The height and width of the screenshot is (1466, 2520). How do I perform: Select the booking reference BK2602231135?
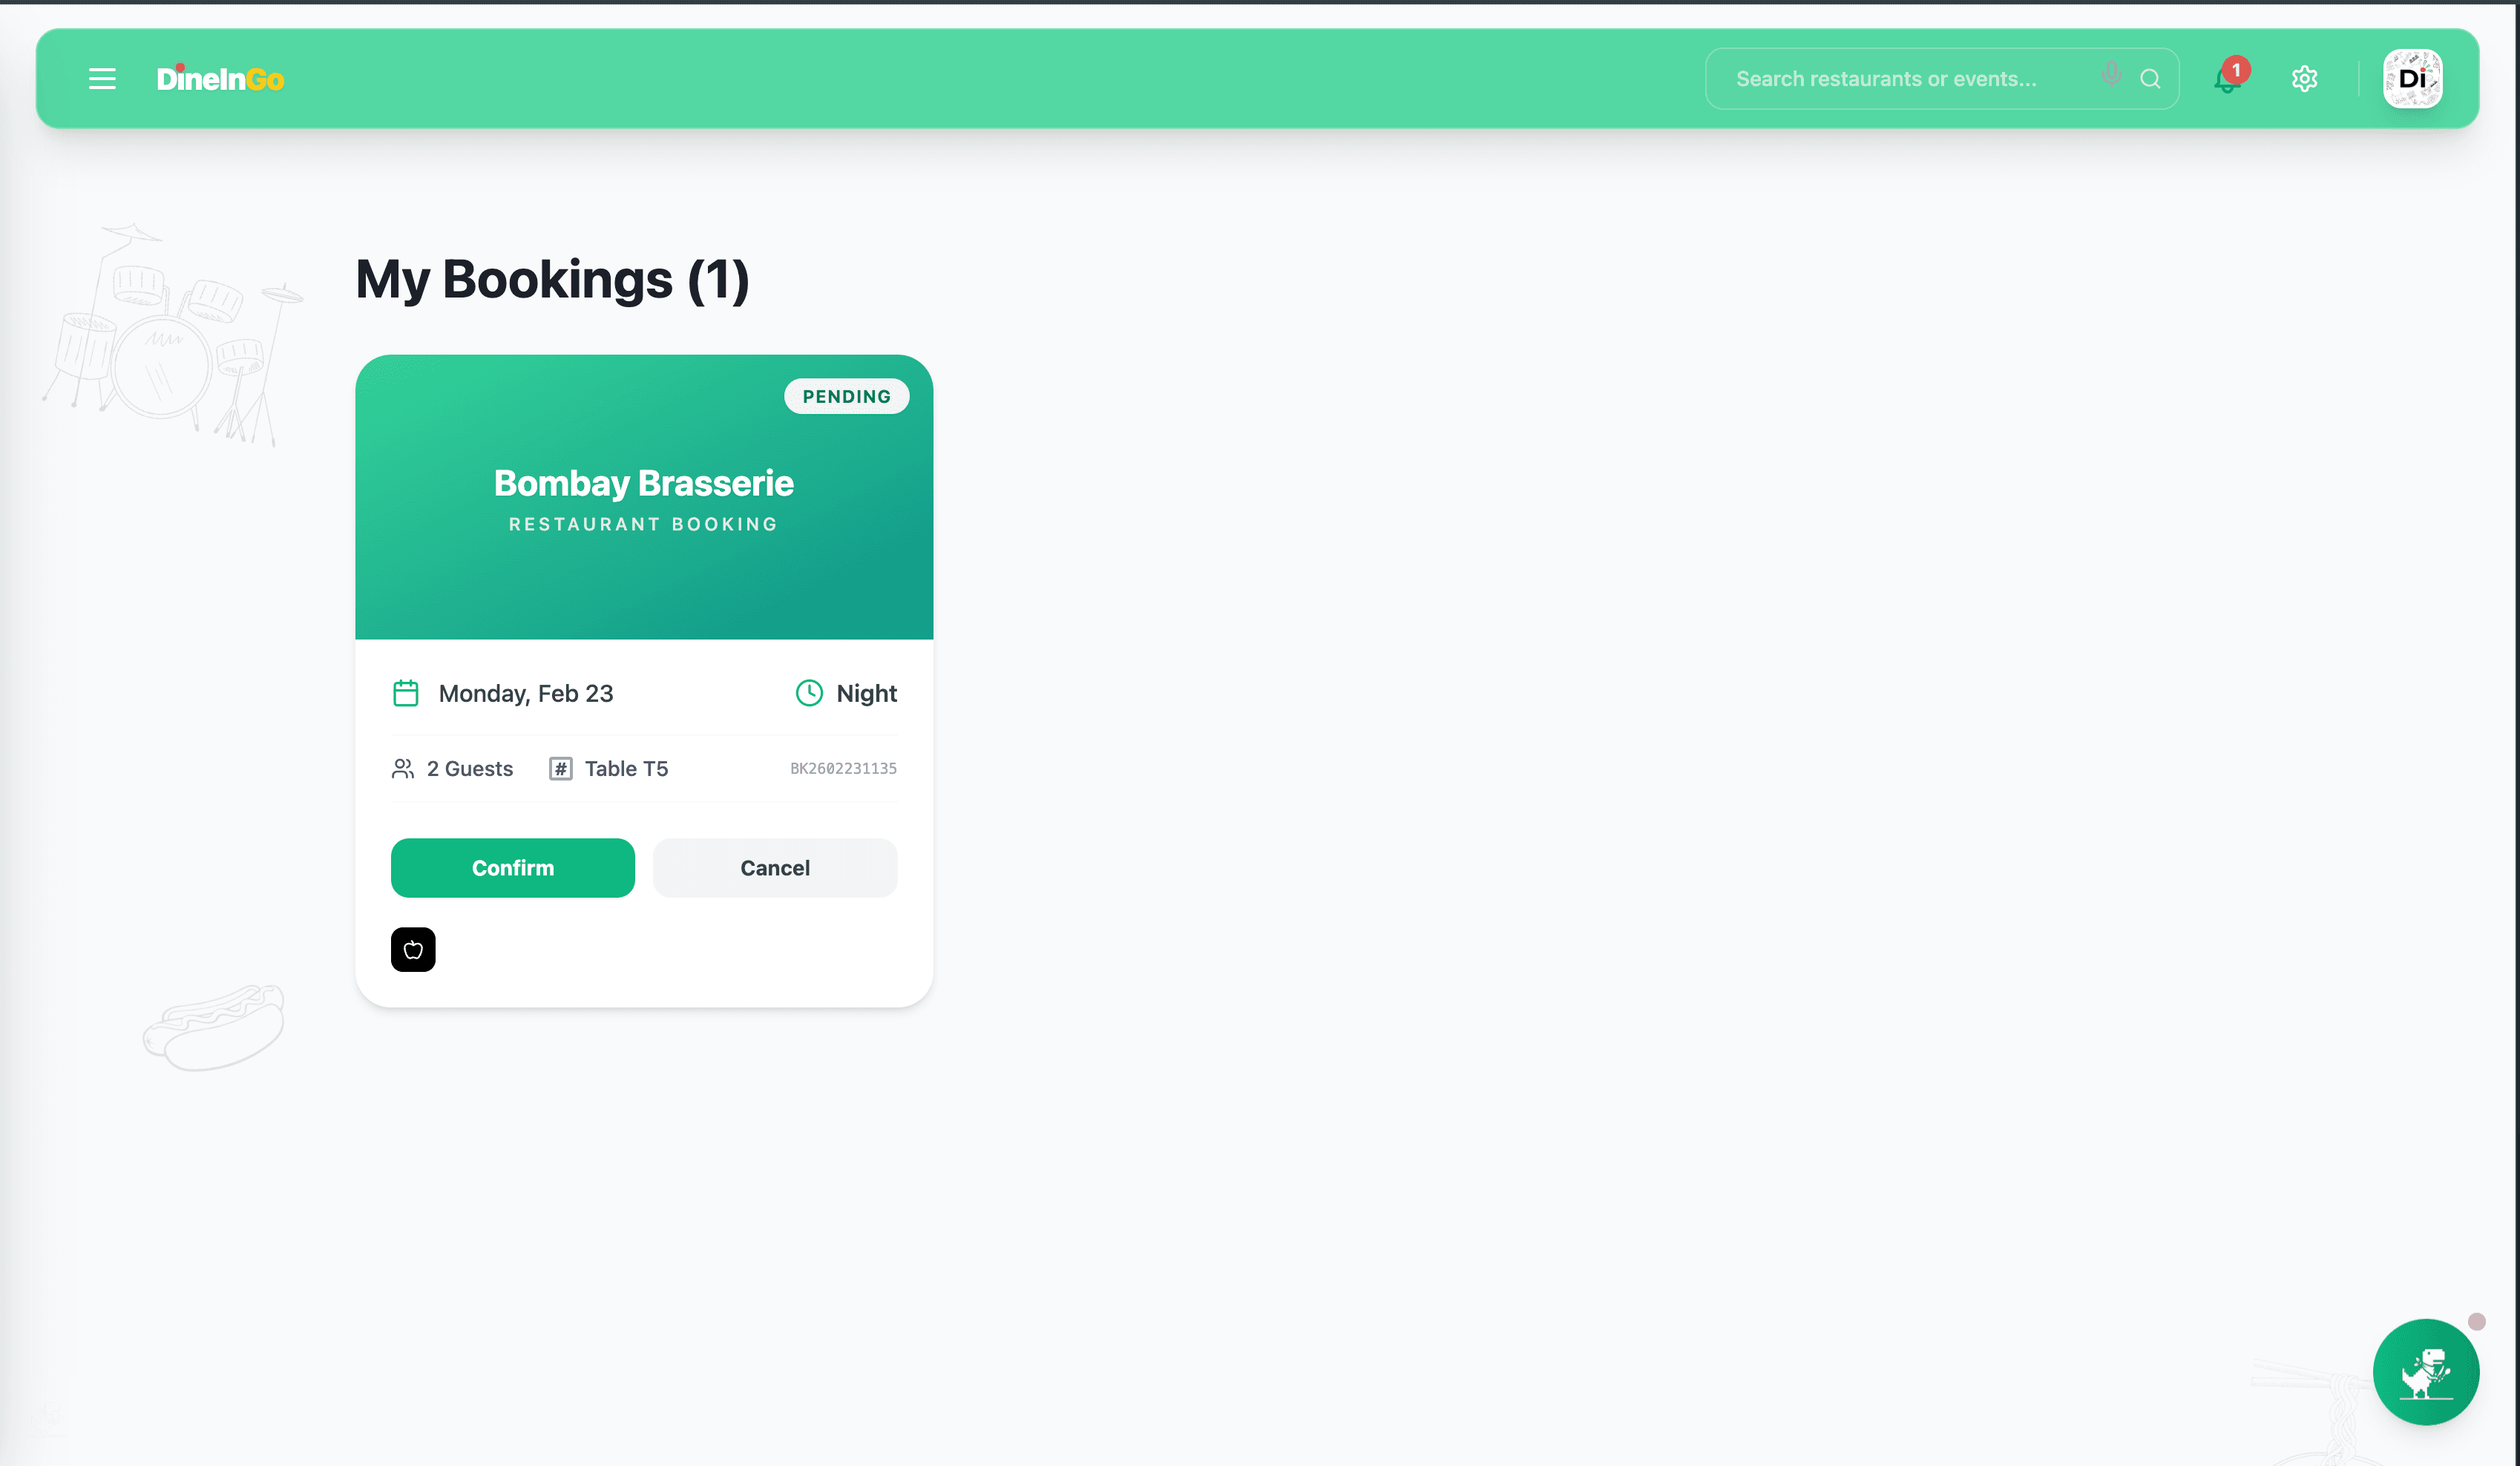click(843, 768)
